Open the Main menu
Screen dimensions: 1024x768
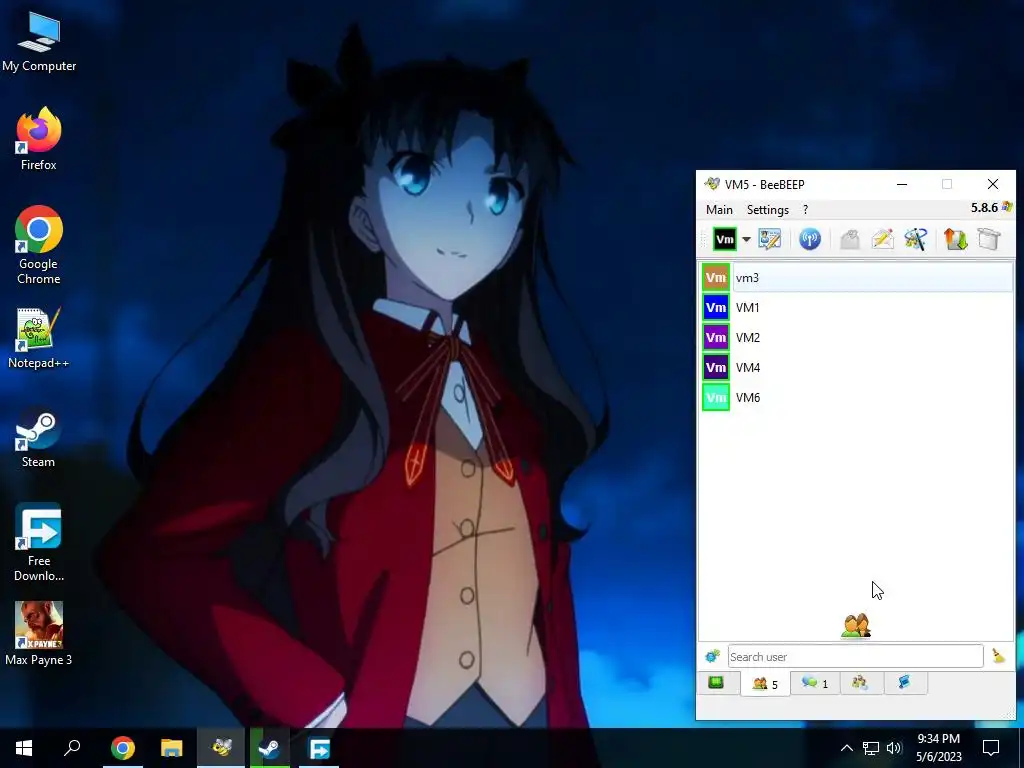point(719,210)
